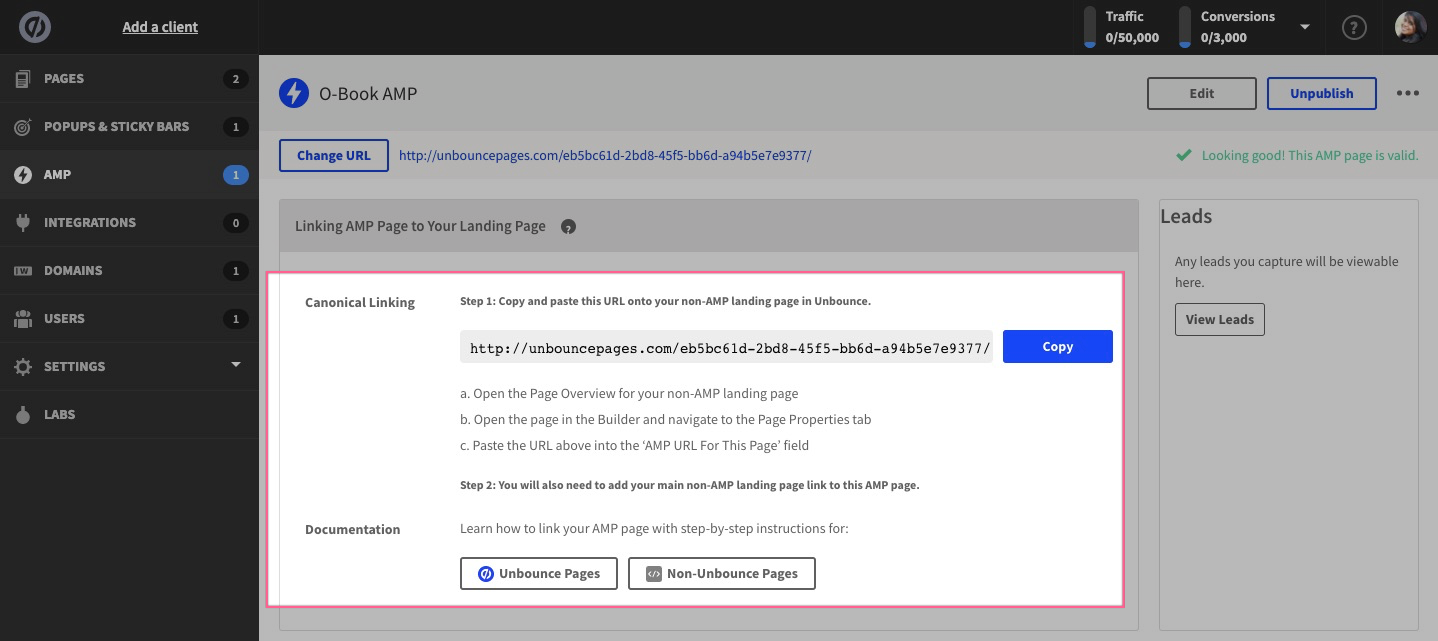Image resolution: width=1438 pixels, height=641 pixels.
Task: Click the Domains www icon
Action: [23, 271]
